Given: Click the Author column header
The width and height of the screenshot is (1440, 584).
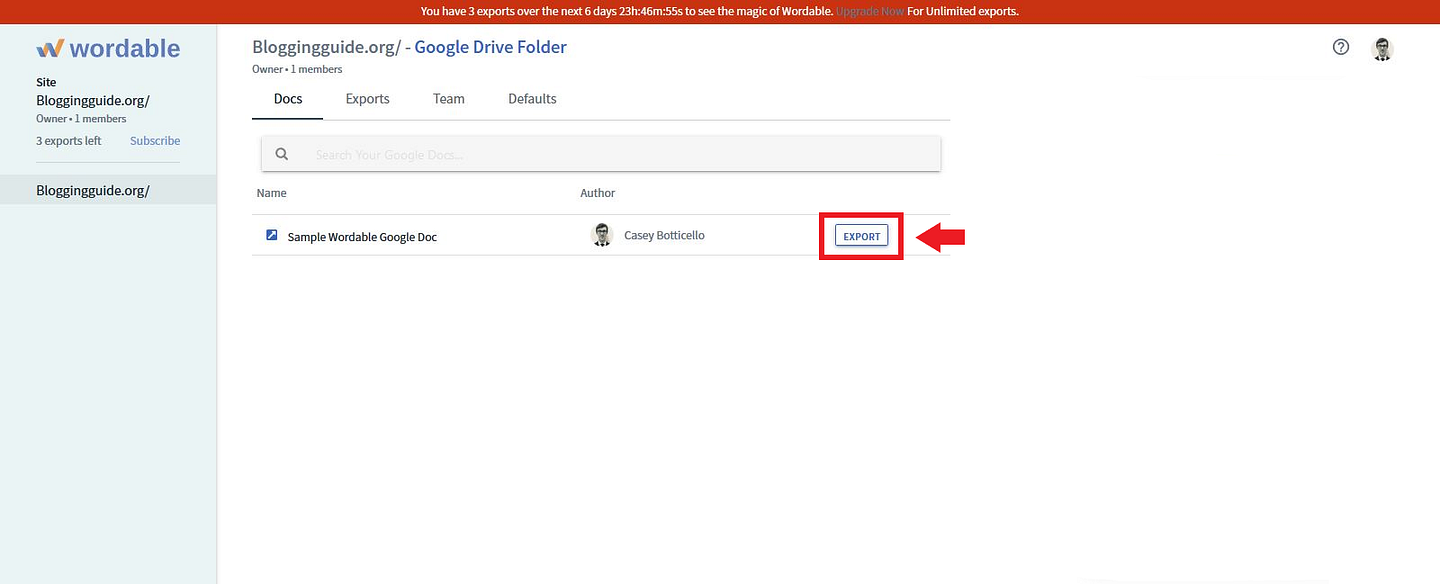Looking at the screenshot, I should [598, 193].
